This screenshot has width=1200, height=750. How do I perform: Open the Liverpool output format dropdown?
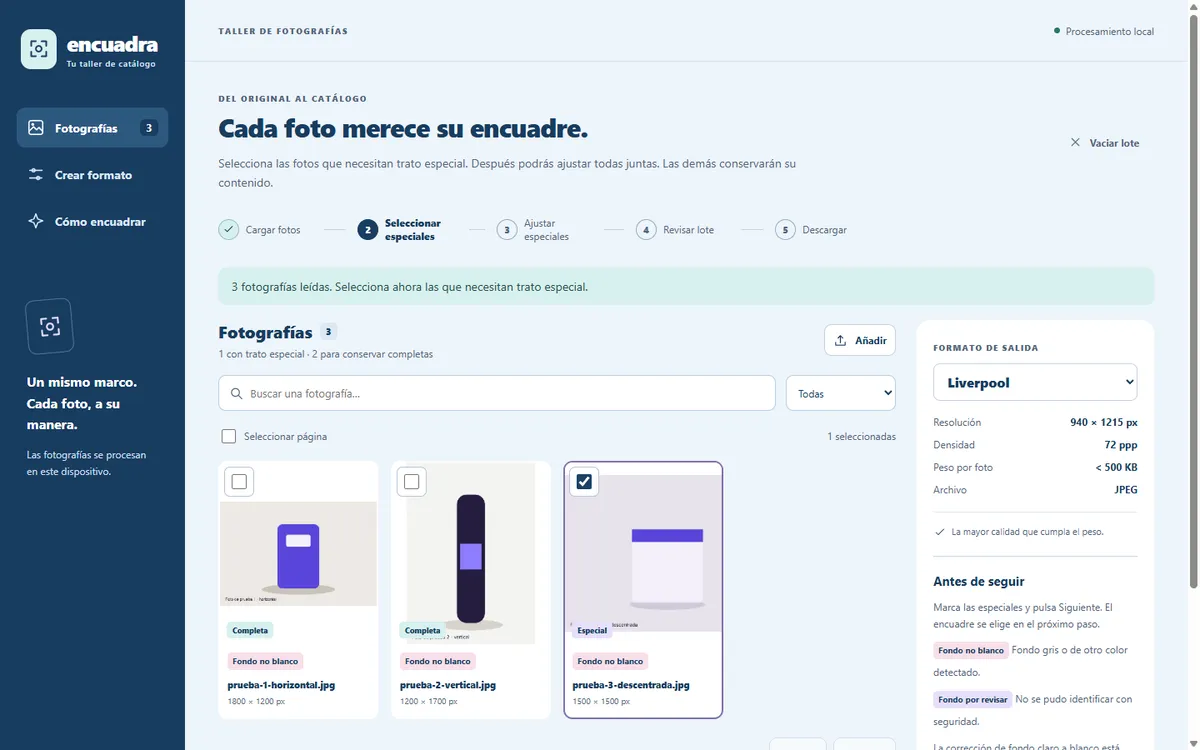1035,382
